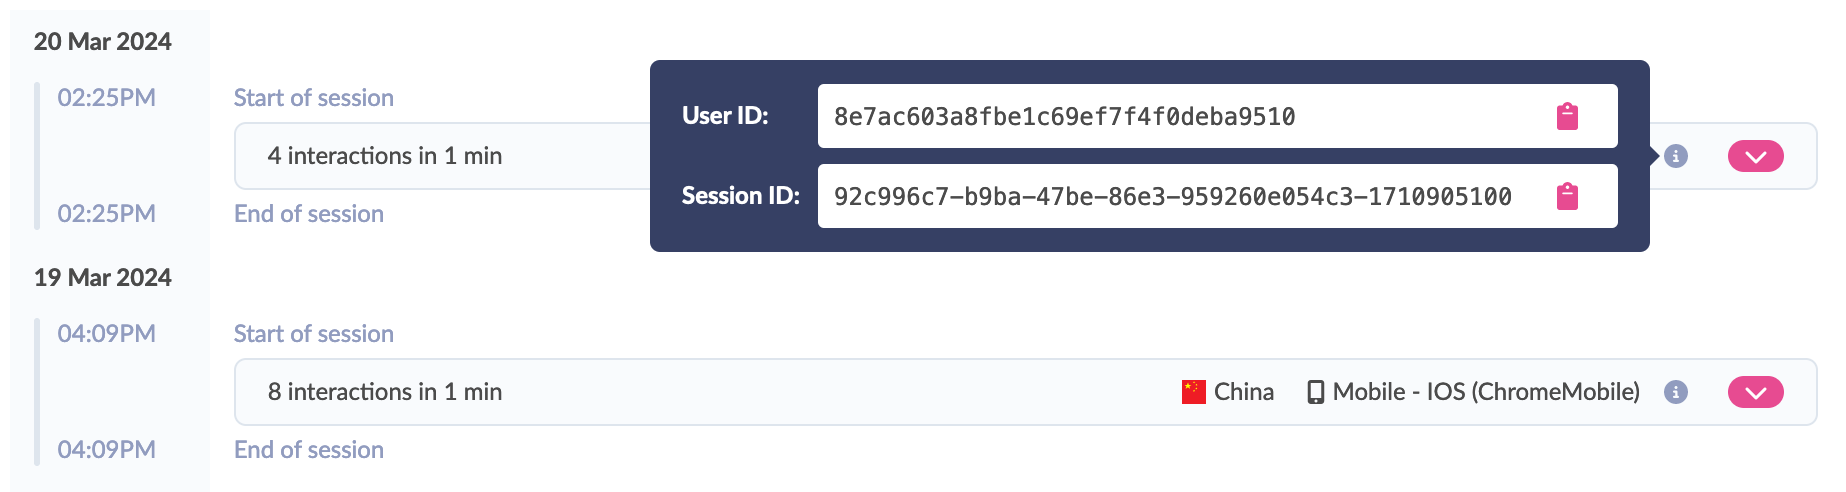Click Start of session at 02:25PM
This screenshot has height=492, width=1846.
pos(314,98)
